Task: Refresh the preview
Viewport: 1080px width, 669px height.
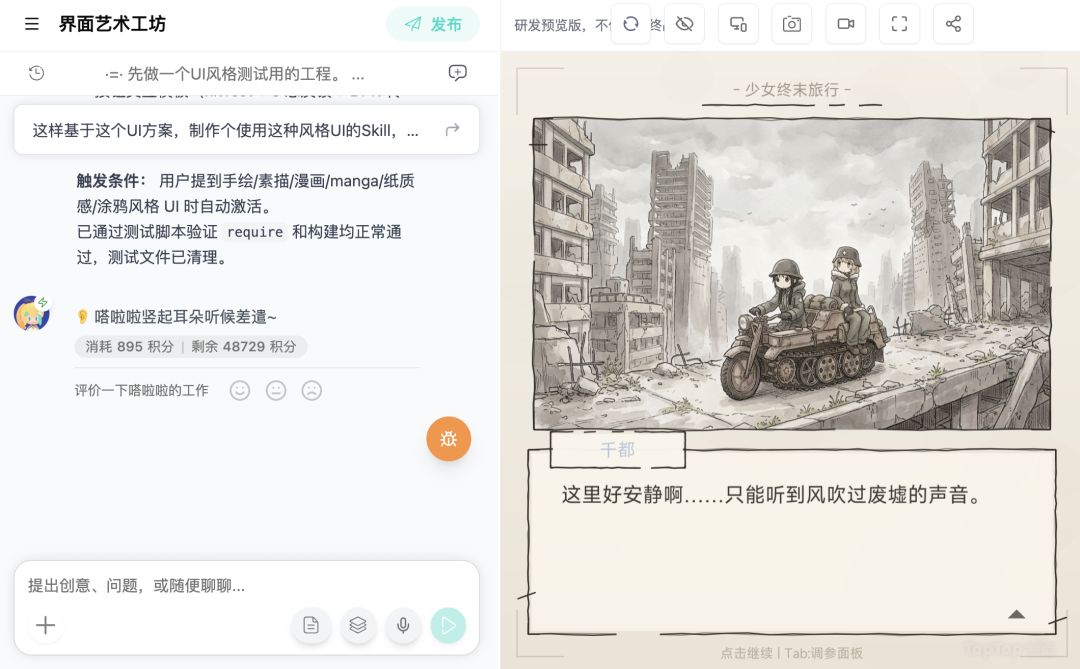Action: click(631, 24)
